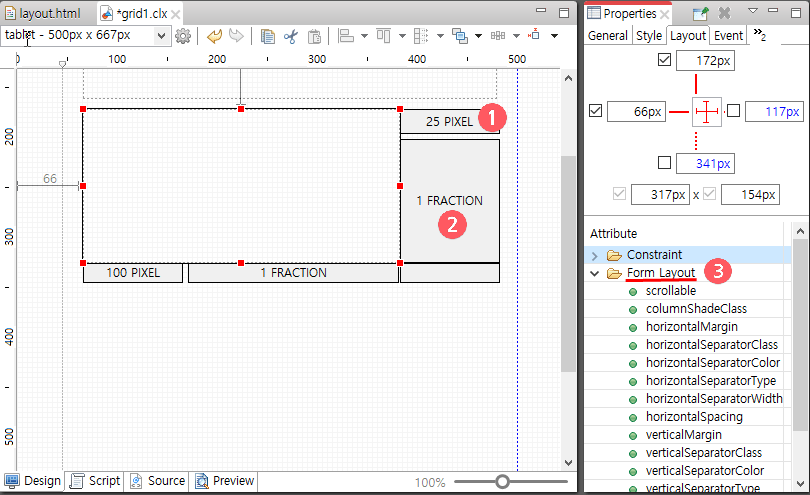Click the pin property view icon

tap(700, 13)
